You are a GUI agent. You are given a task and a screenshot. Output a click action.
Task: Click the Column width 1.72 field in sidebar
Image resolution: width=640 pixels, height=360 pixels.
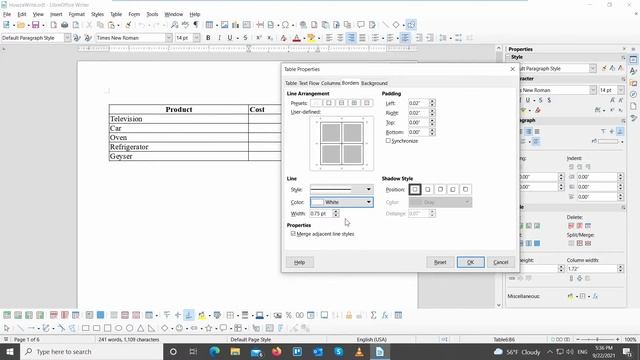coord(591,269)
